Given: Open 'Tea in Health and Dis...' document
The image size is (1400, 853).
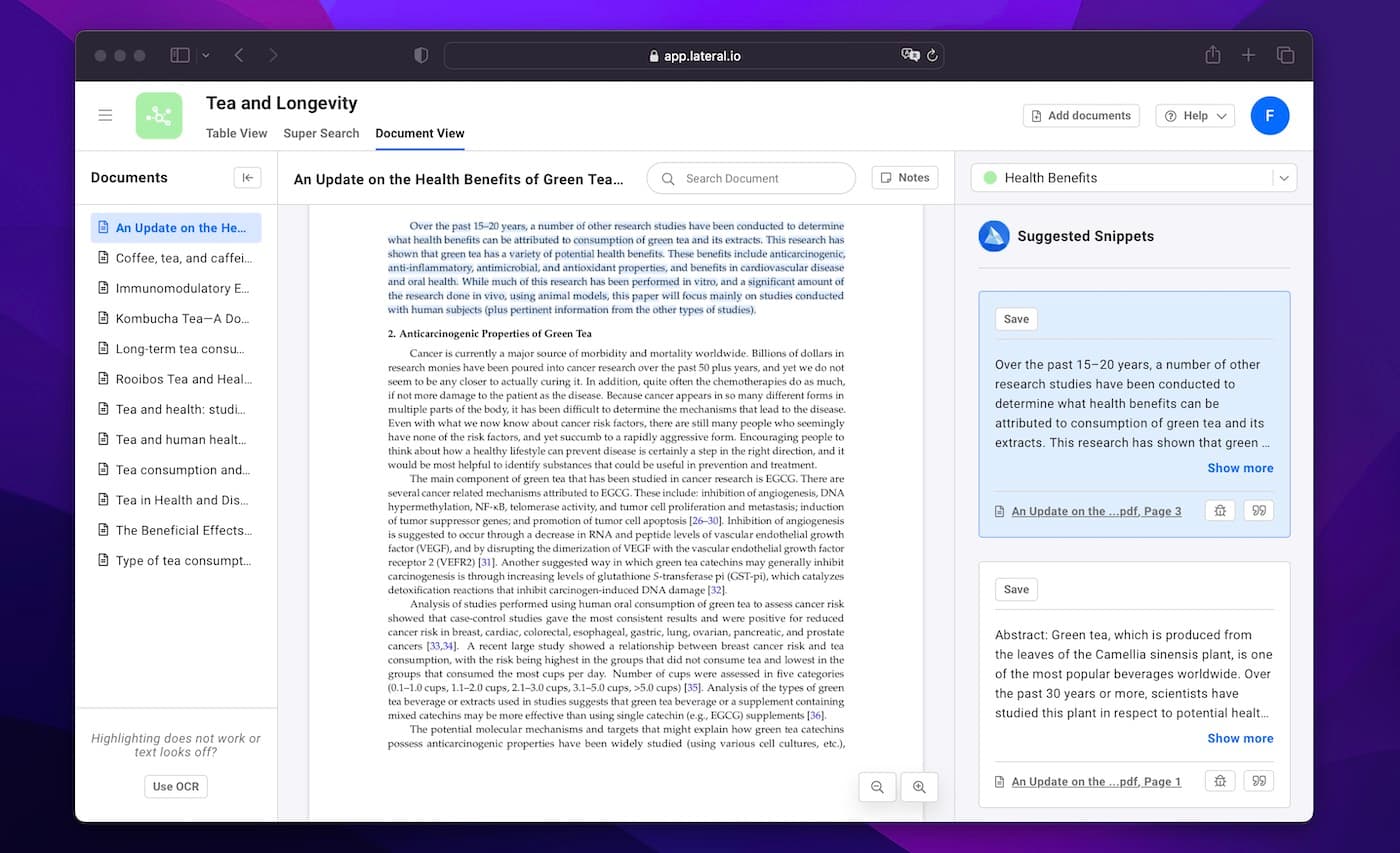Looking at the screenshot, I should (176, 500).
